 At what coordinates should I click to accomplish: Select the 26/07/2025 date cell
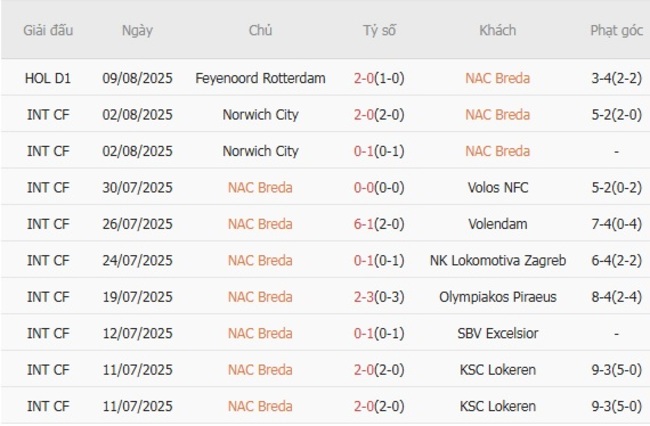click(137, 224)
